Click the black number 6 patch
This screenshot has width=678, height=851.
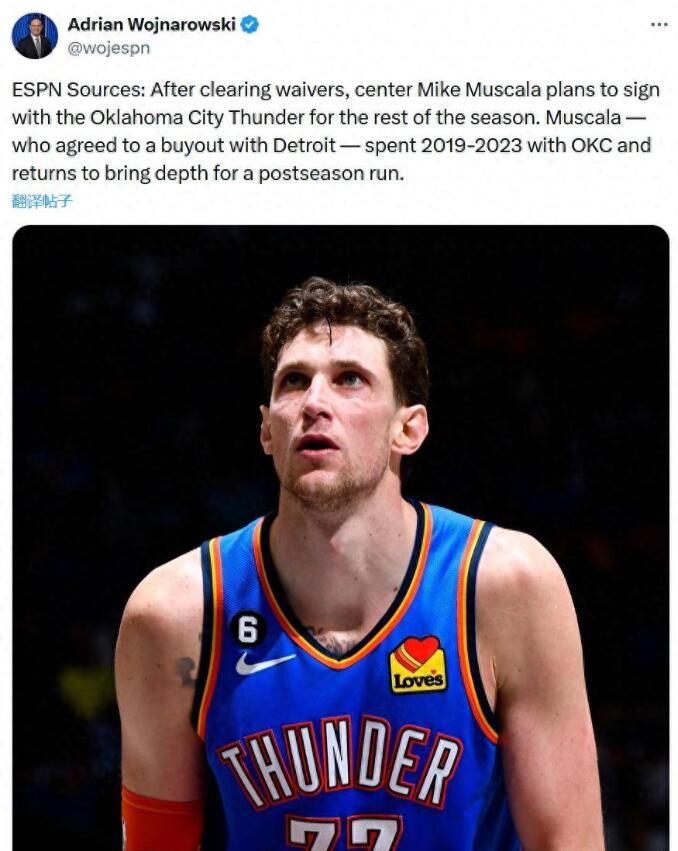248,629
